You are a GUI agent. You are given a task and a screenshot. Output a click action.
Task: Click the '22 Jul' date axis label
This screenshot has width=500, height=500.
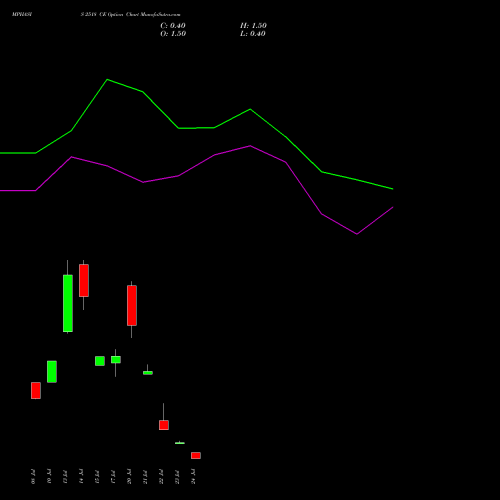pos(161,477)
